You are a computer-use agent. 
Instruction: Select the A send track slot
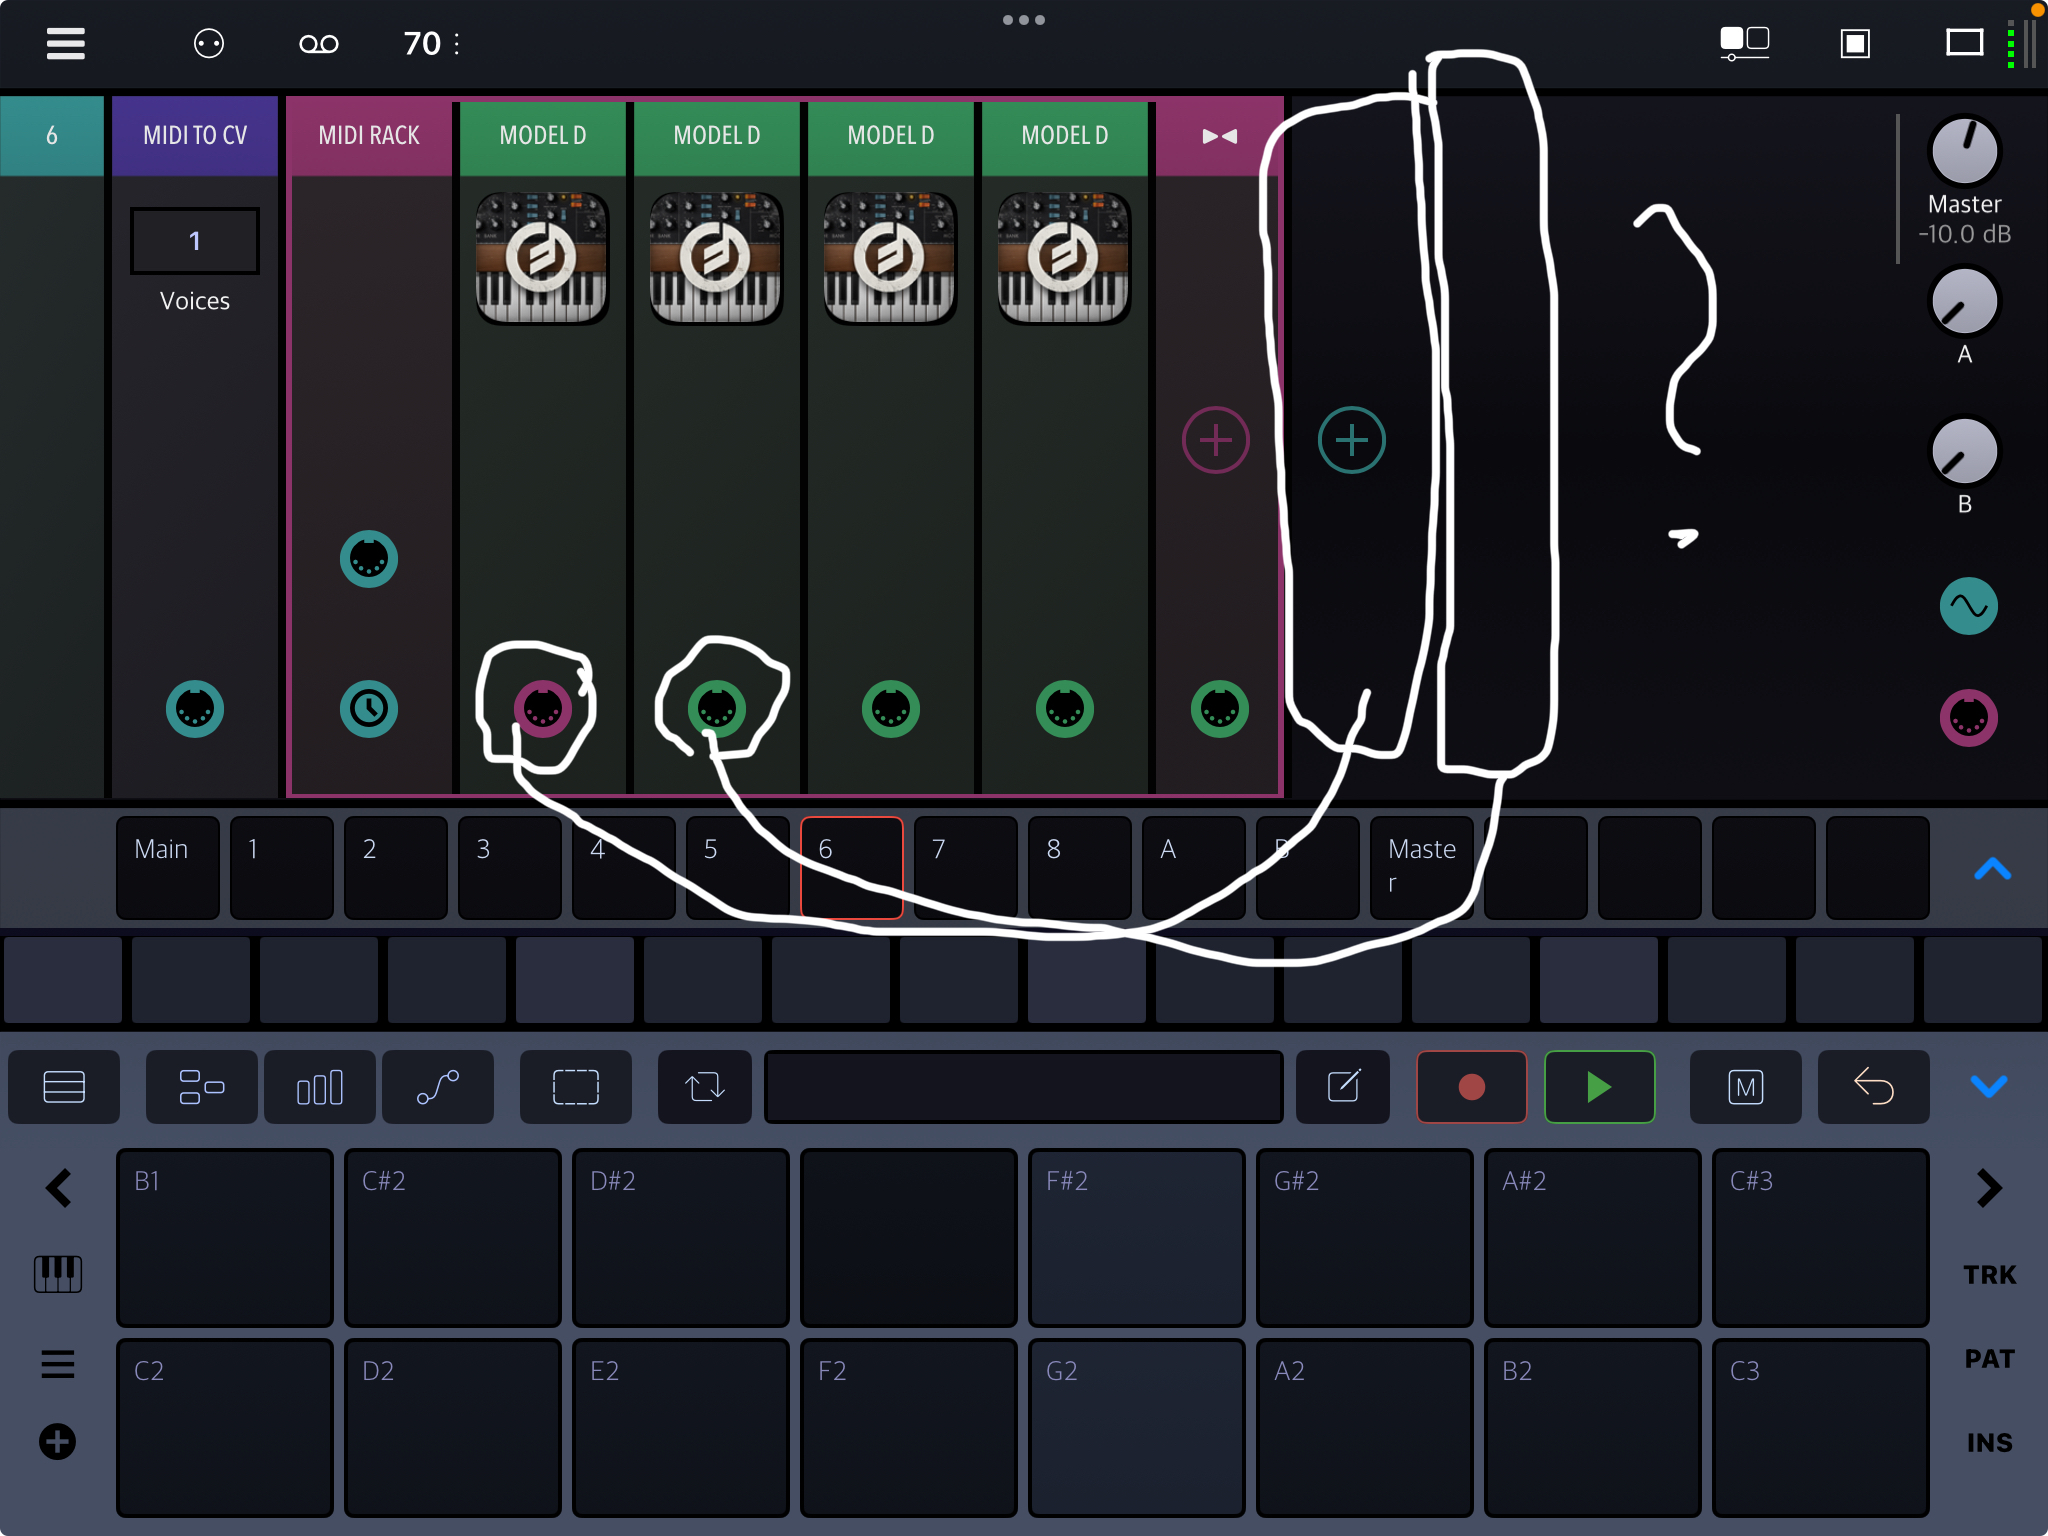[x=1194, y=868]
